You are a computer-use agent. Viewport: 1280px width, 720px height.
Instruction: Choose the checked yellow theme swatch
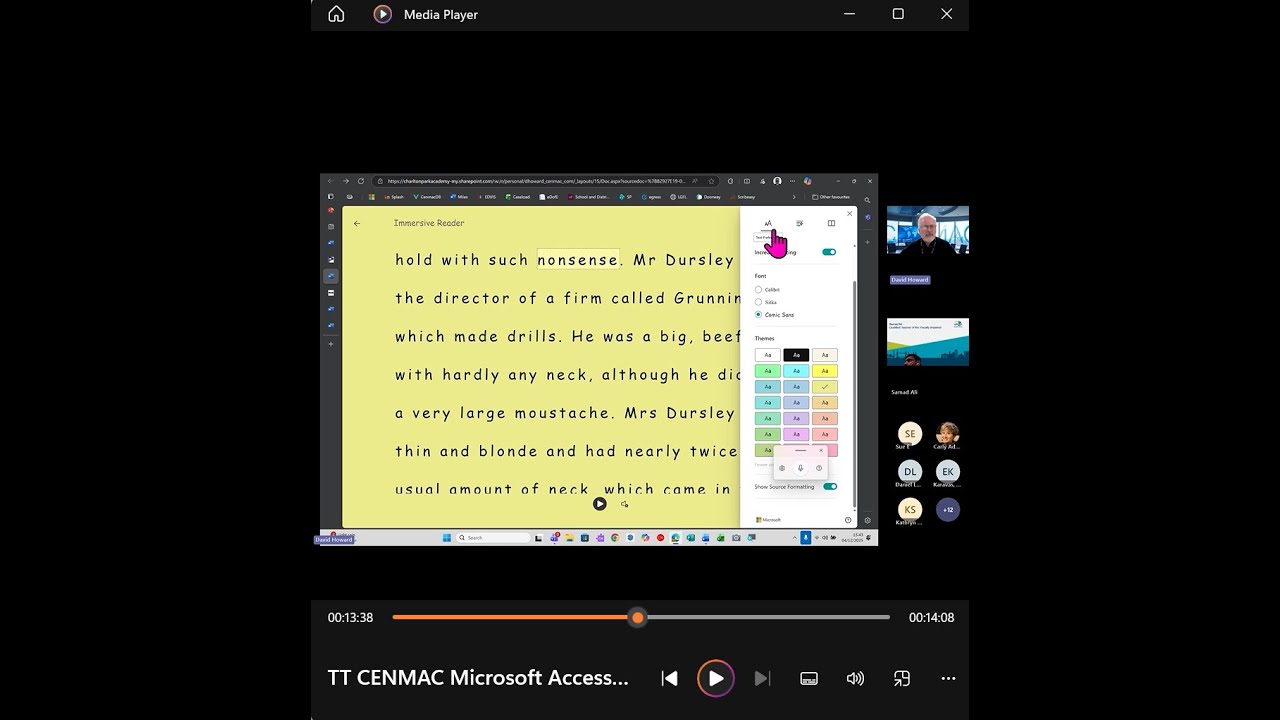(825, 387)
